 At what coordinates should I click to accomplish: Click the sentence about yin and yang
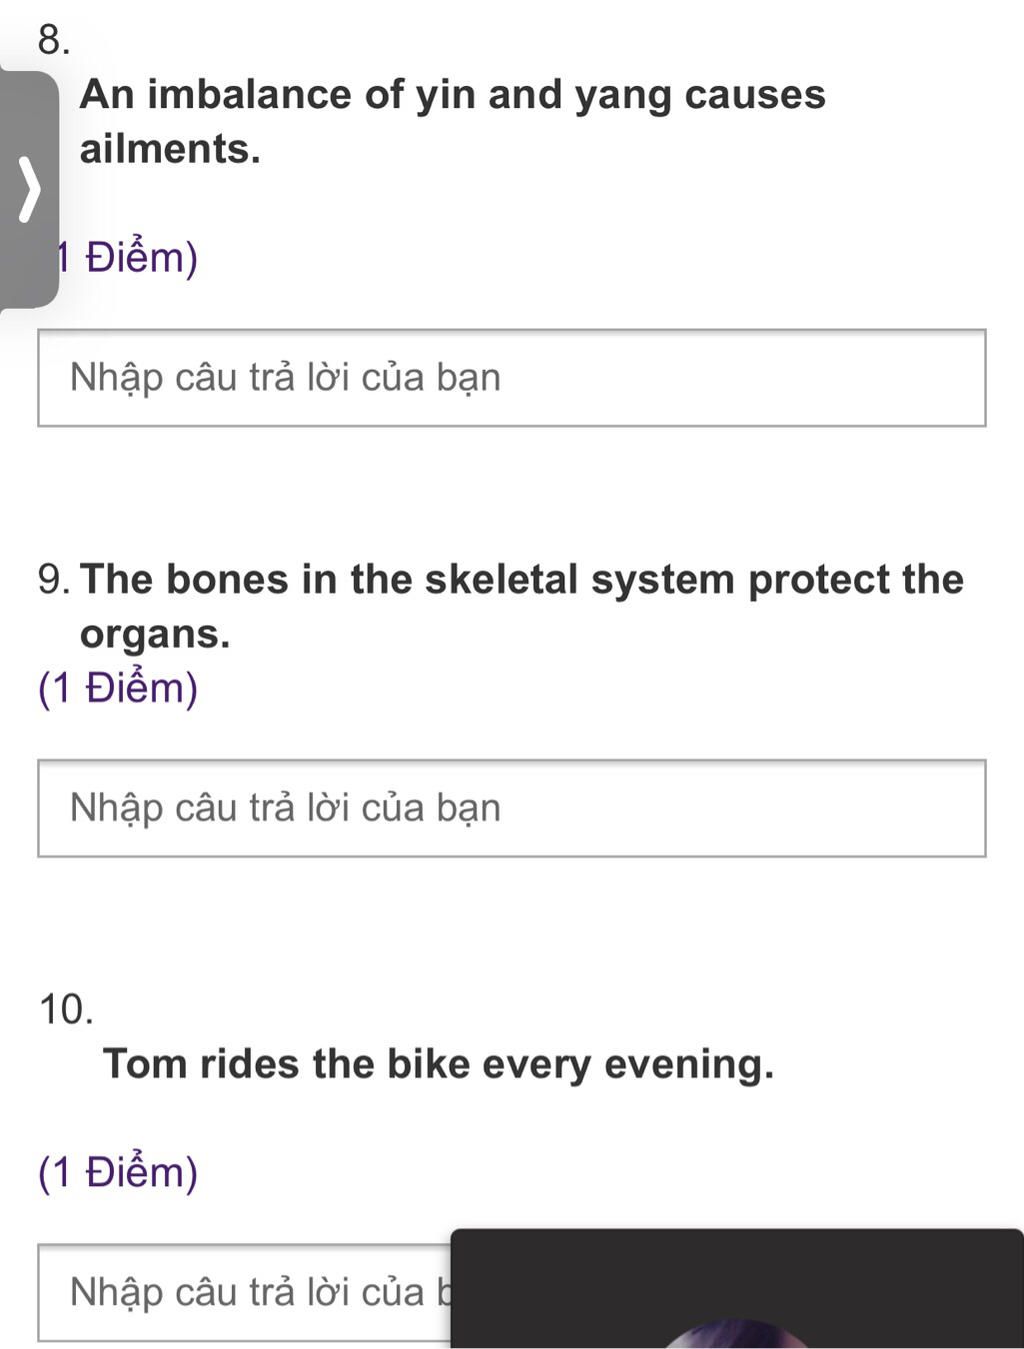[453, 121]
